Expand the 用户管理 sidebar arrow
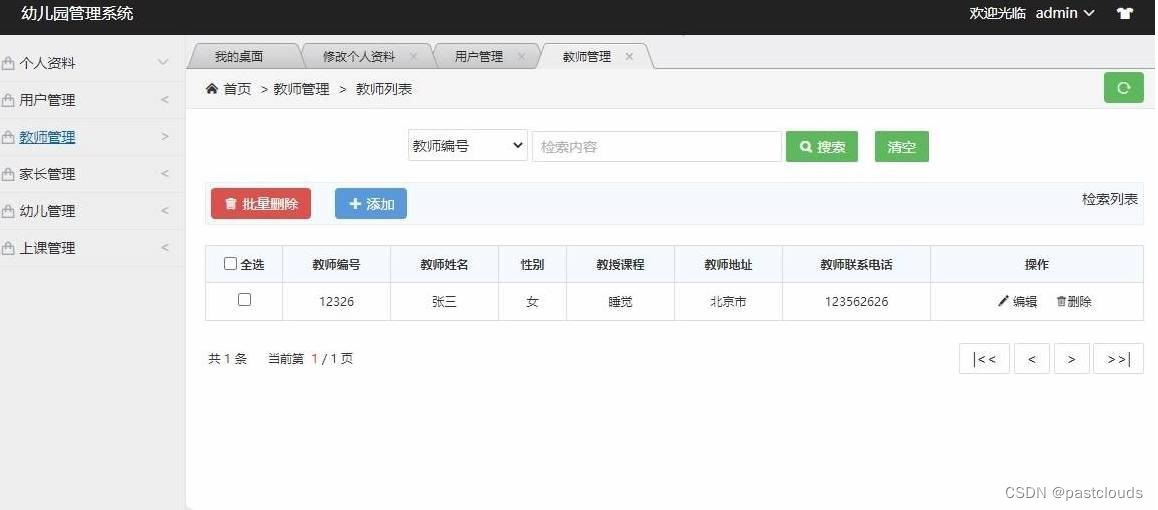Screen dimensions: 1158x510 [x=165, y=100]
